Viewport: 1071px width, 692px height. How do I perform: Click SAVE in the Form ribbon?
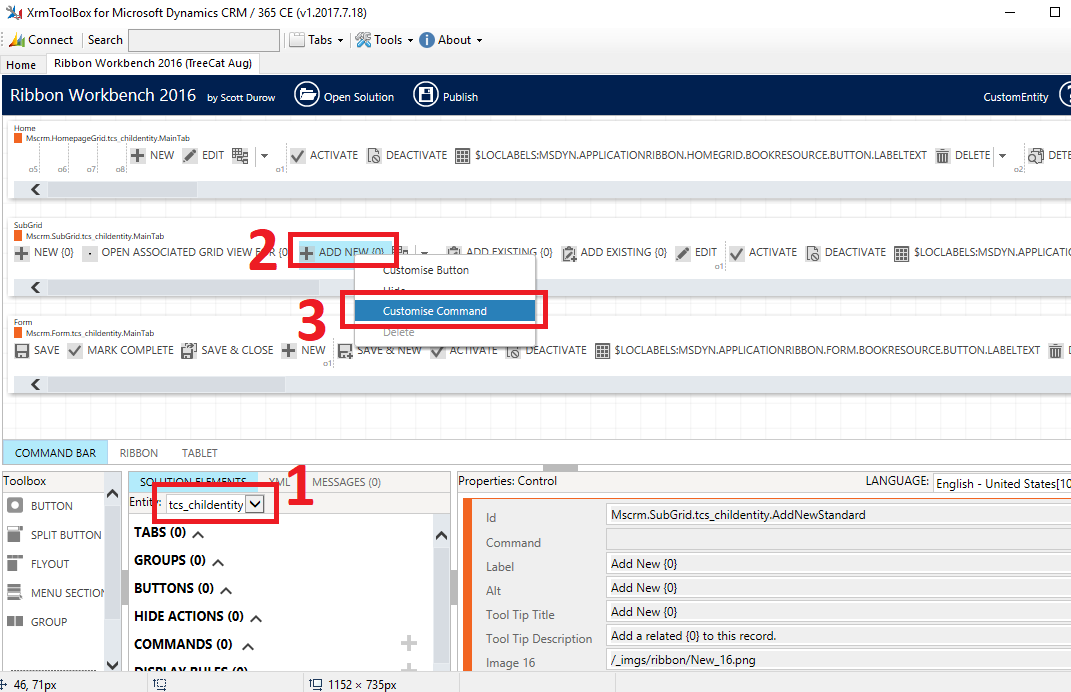(x=38, y=350)
